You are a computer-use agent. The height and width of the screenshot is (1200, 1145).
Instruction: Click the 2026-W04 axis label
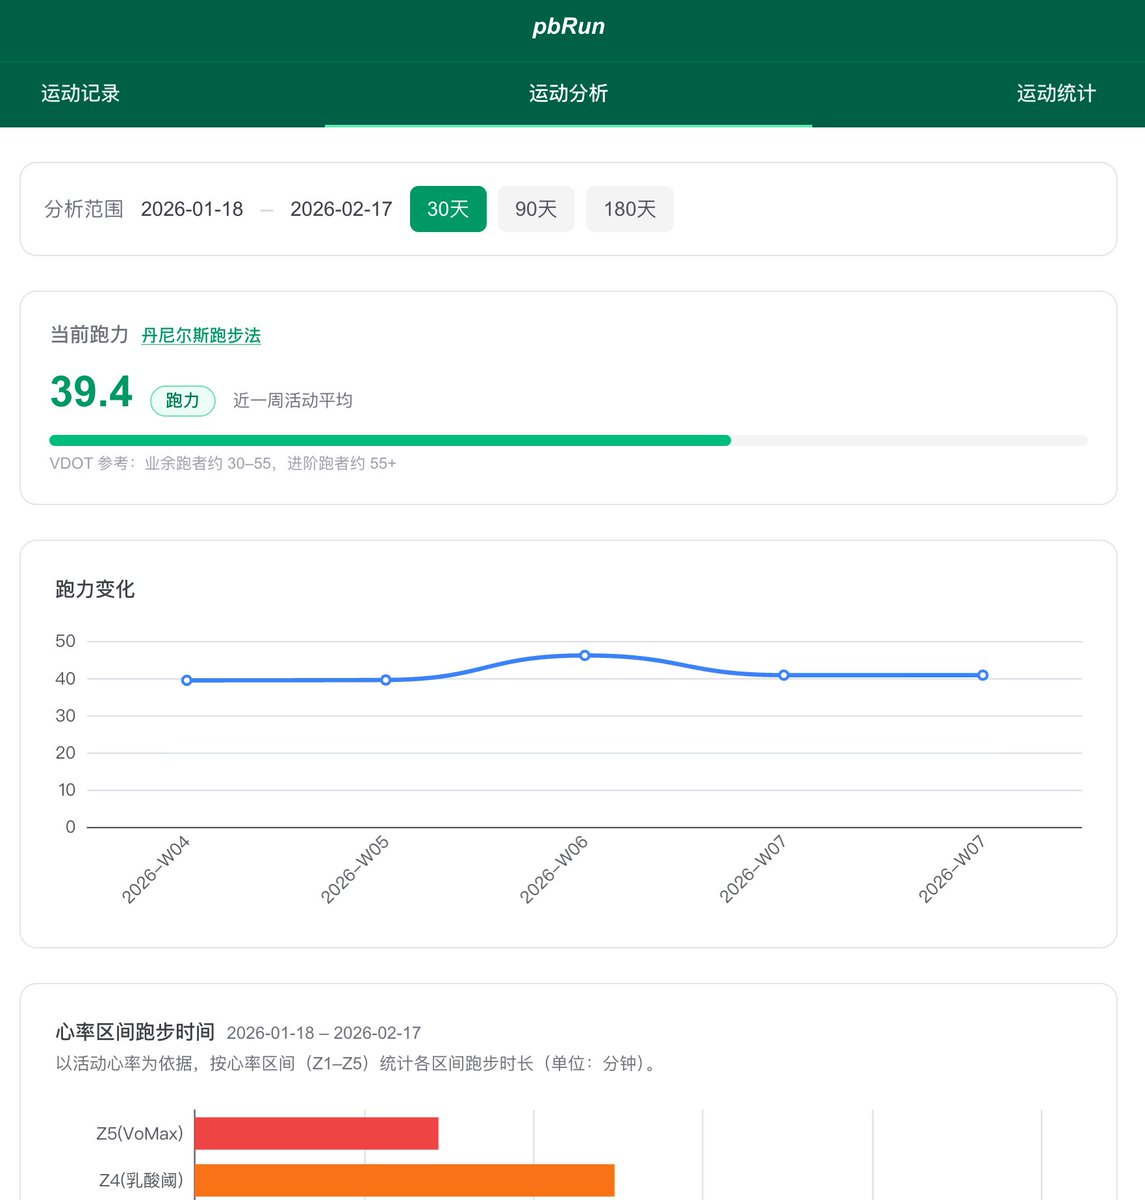(x=156, y=870)
